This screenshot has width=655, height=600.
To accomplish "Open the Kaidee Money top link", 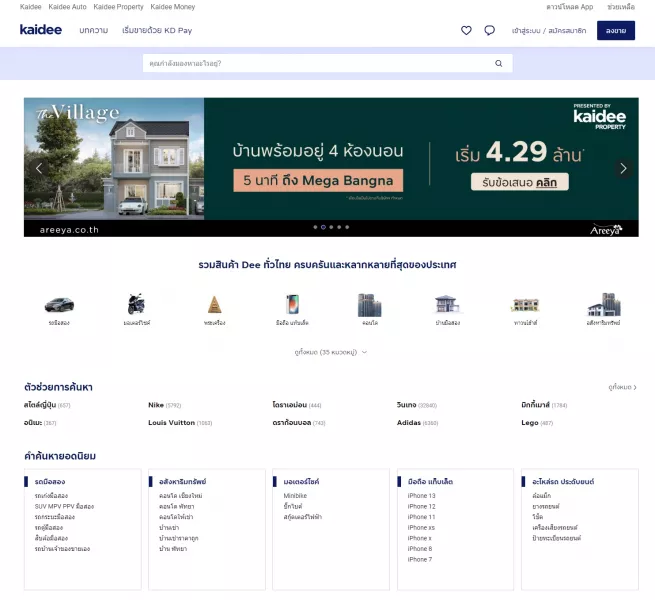I will (x=173, y=7).
